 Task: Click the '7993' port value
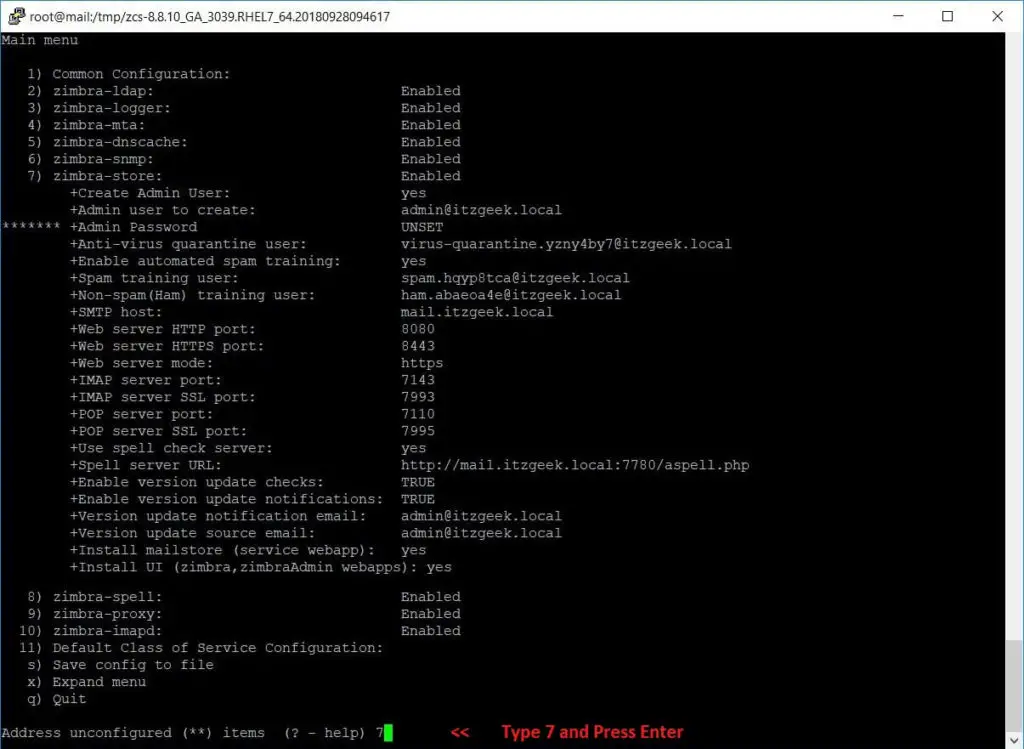[418, 396]
